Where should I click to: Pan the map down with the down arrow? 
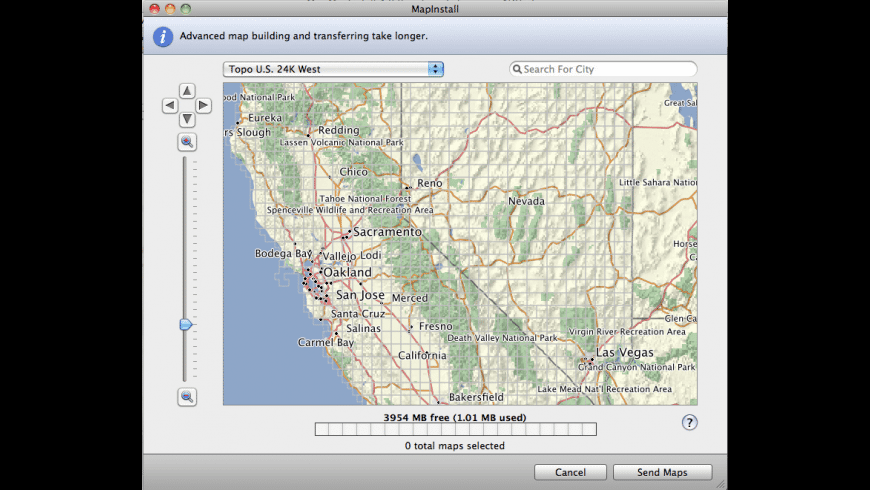(x=187, y=119)
